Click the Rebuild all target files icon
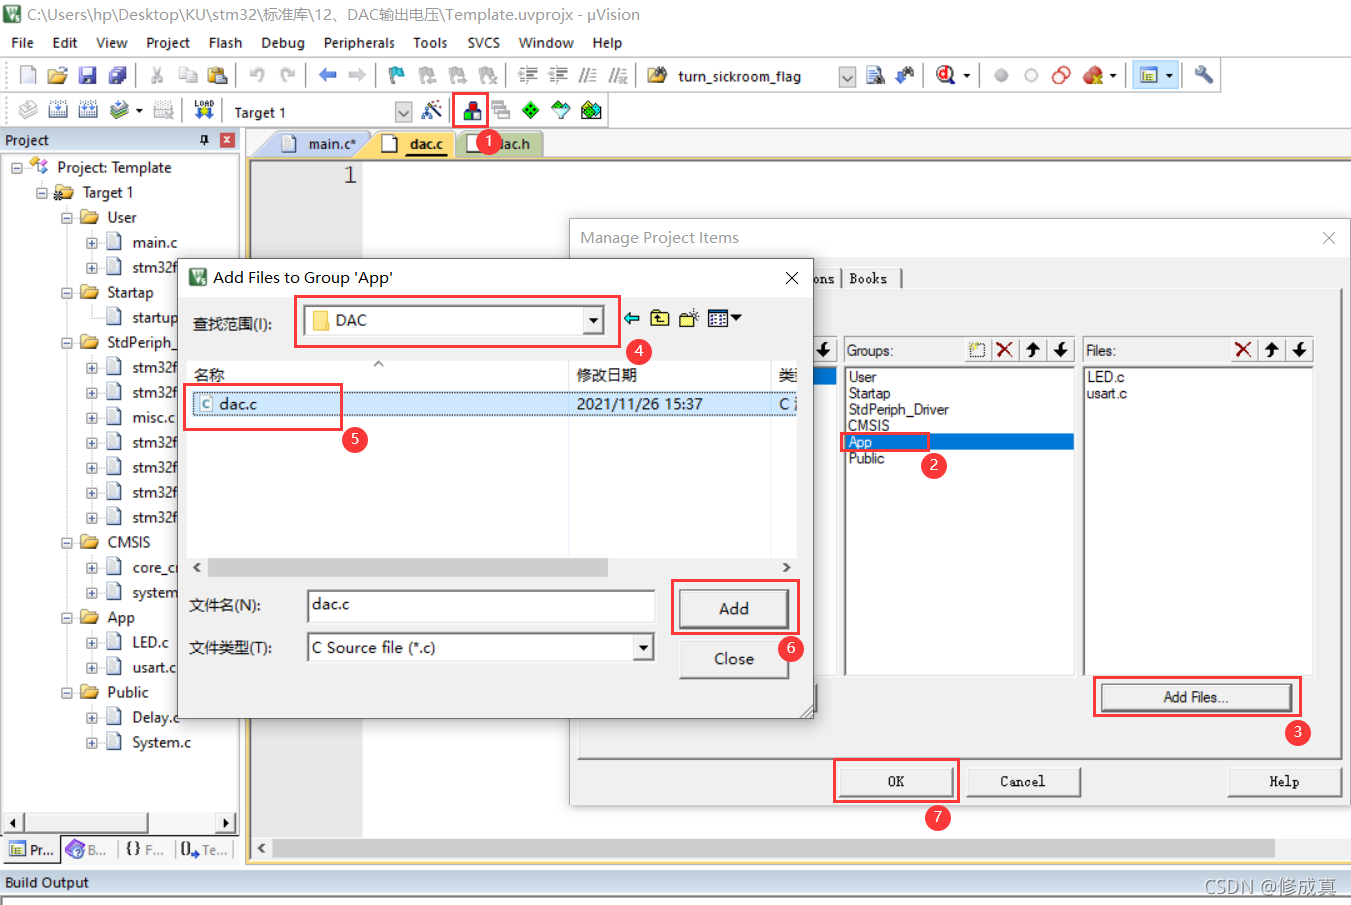 pyautogui.click(x=88, y=110)
